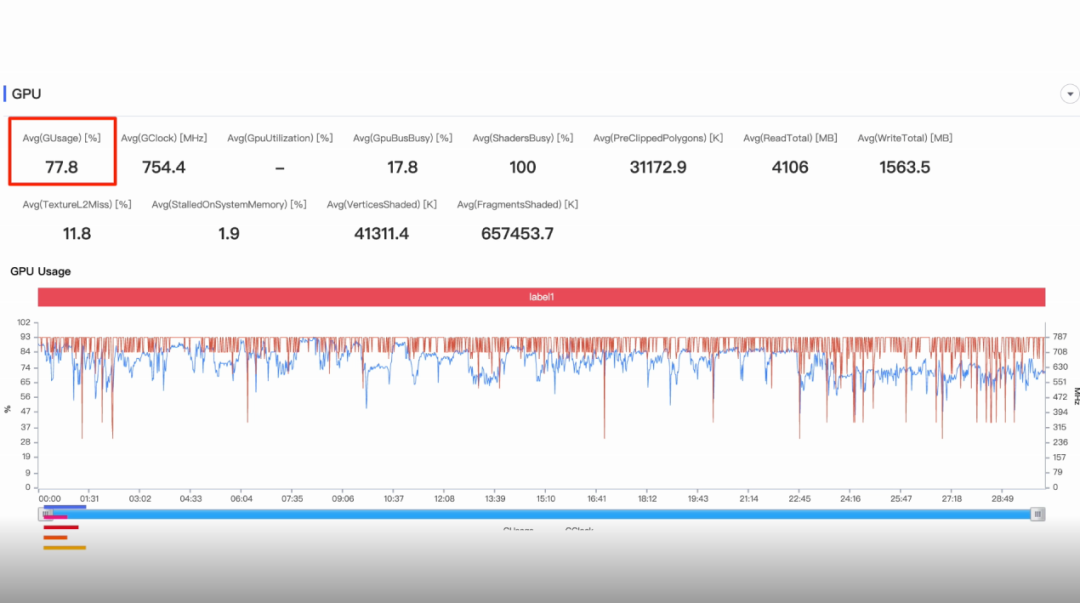Click the Avg(ReadTotal) value 4106
The height and width of the screenshot is (603, 1080).
click(790, 167)
